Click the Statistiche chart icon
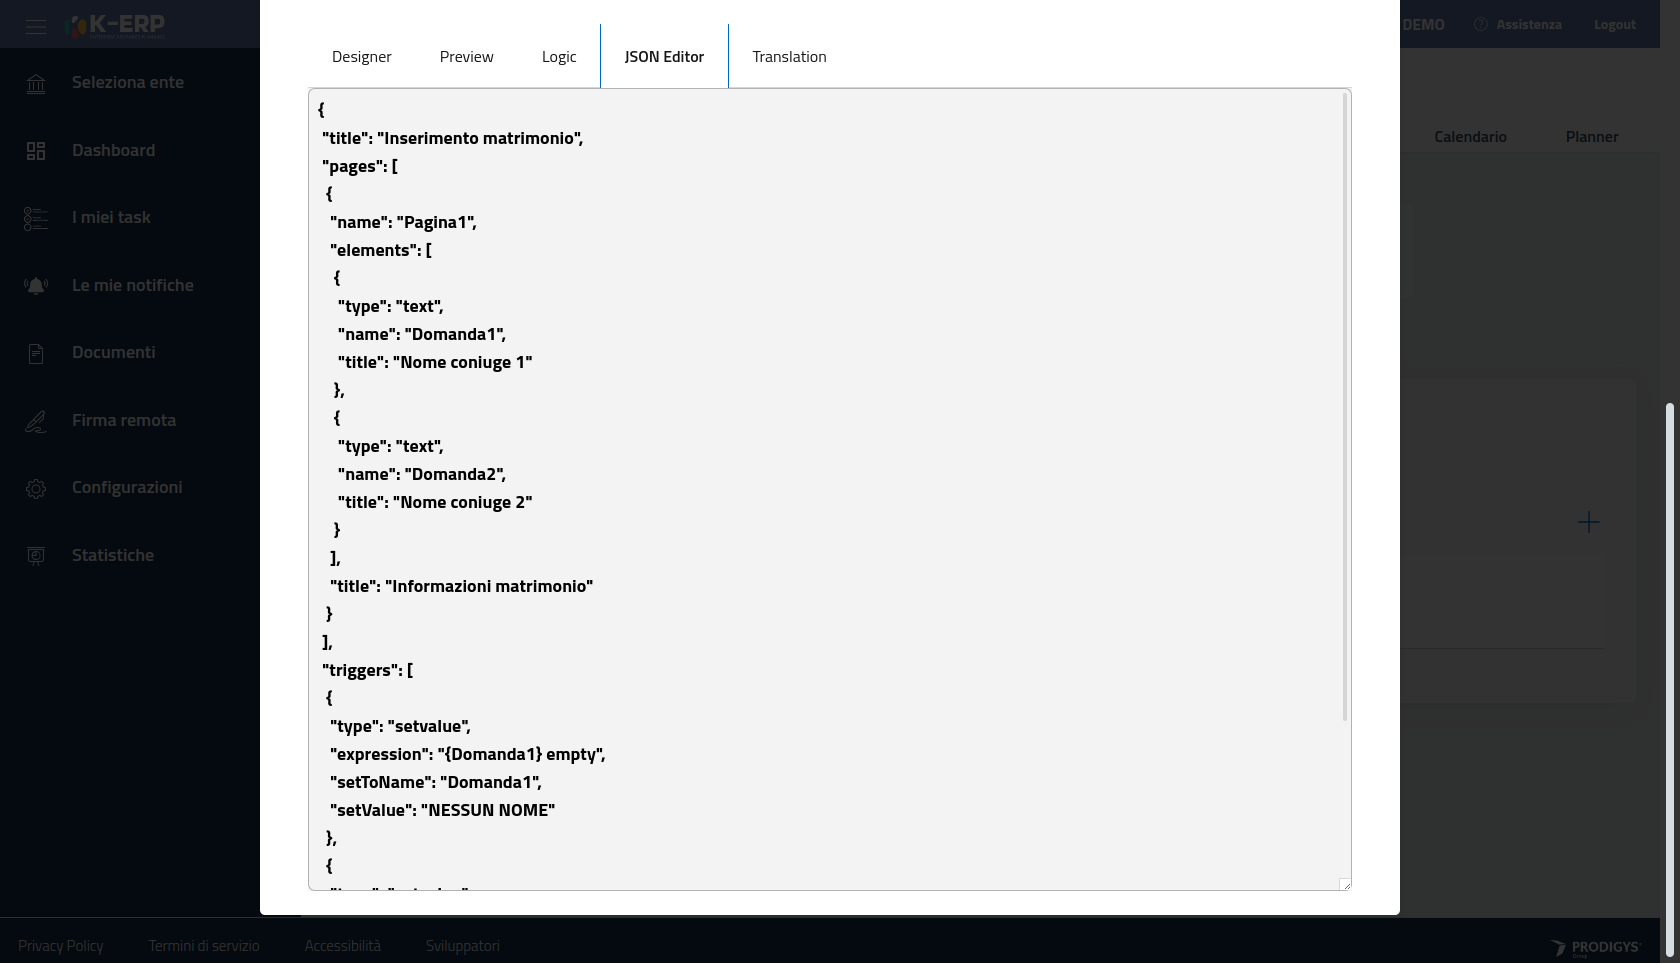The image size is (1680, 963). 36,556
